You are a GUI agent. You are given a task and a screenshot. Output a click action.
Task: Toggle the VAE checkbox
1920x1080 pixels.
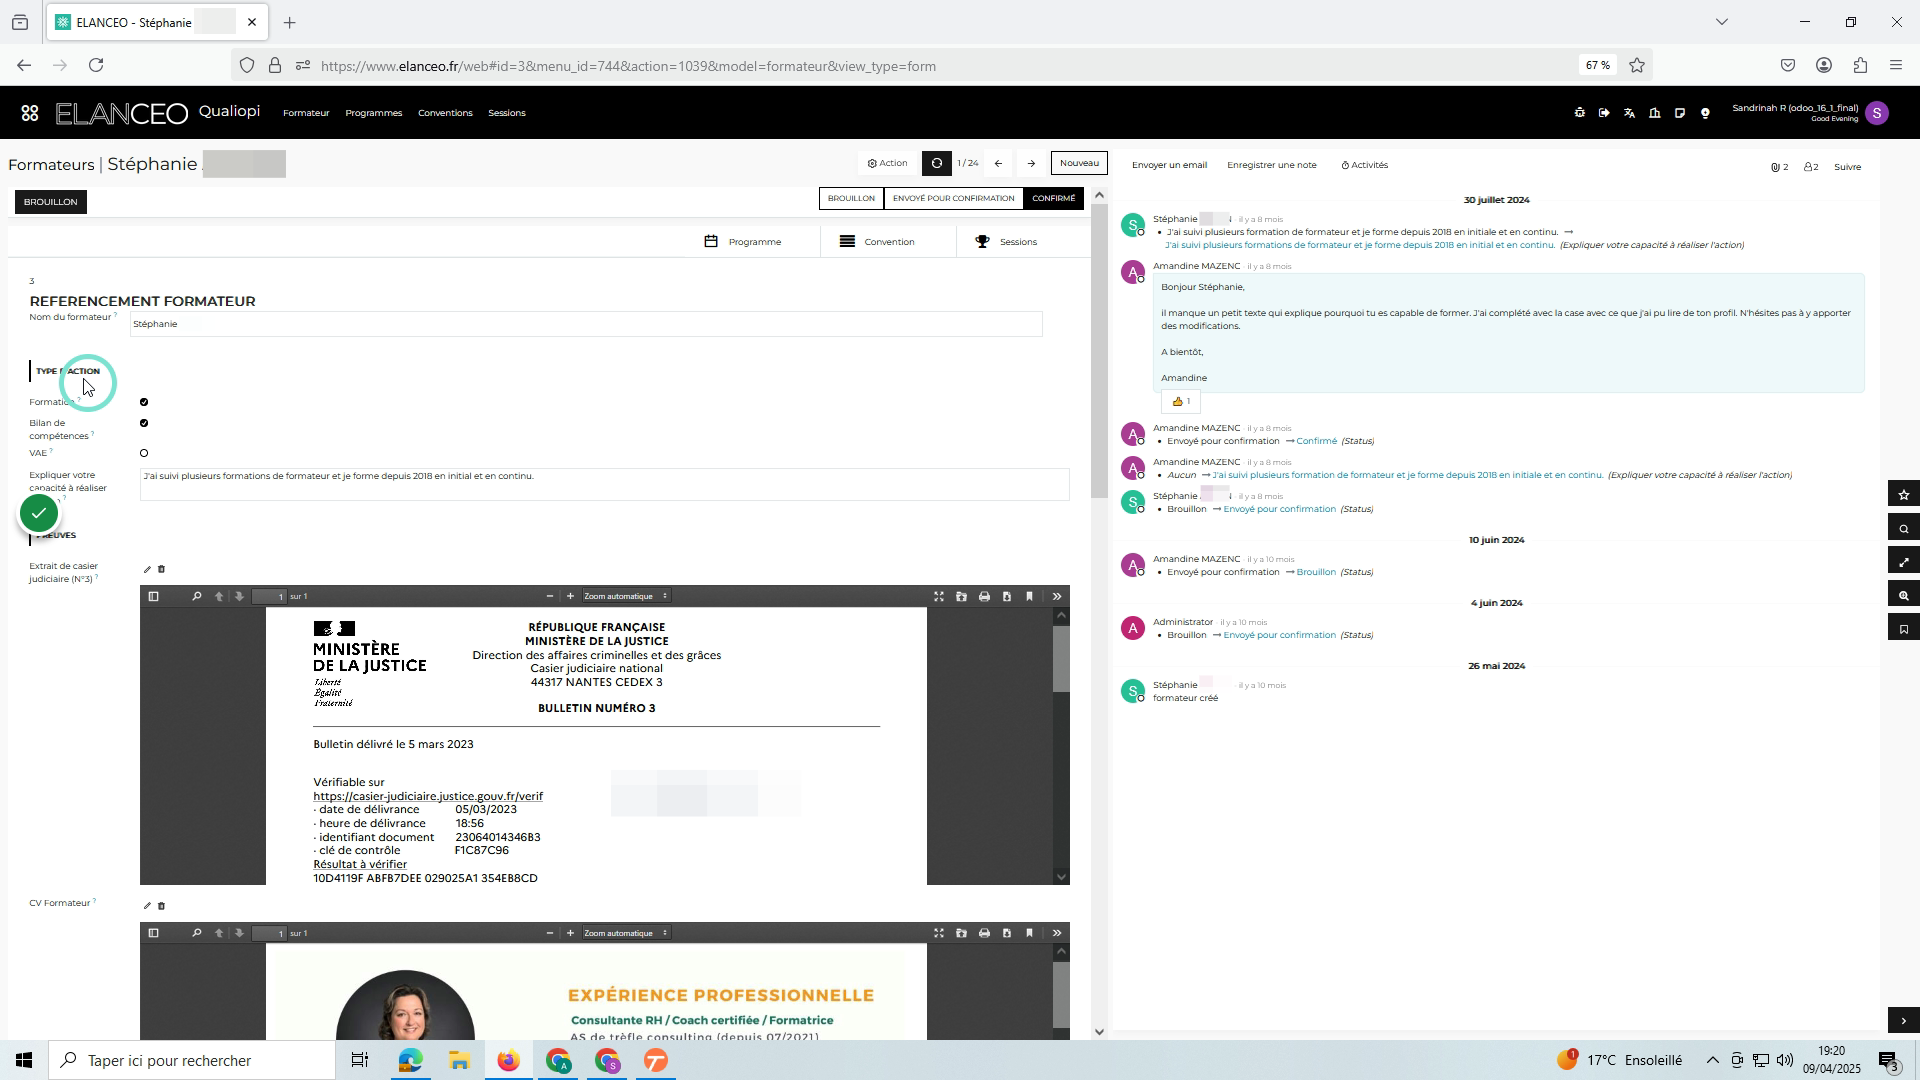point(144,454)
